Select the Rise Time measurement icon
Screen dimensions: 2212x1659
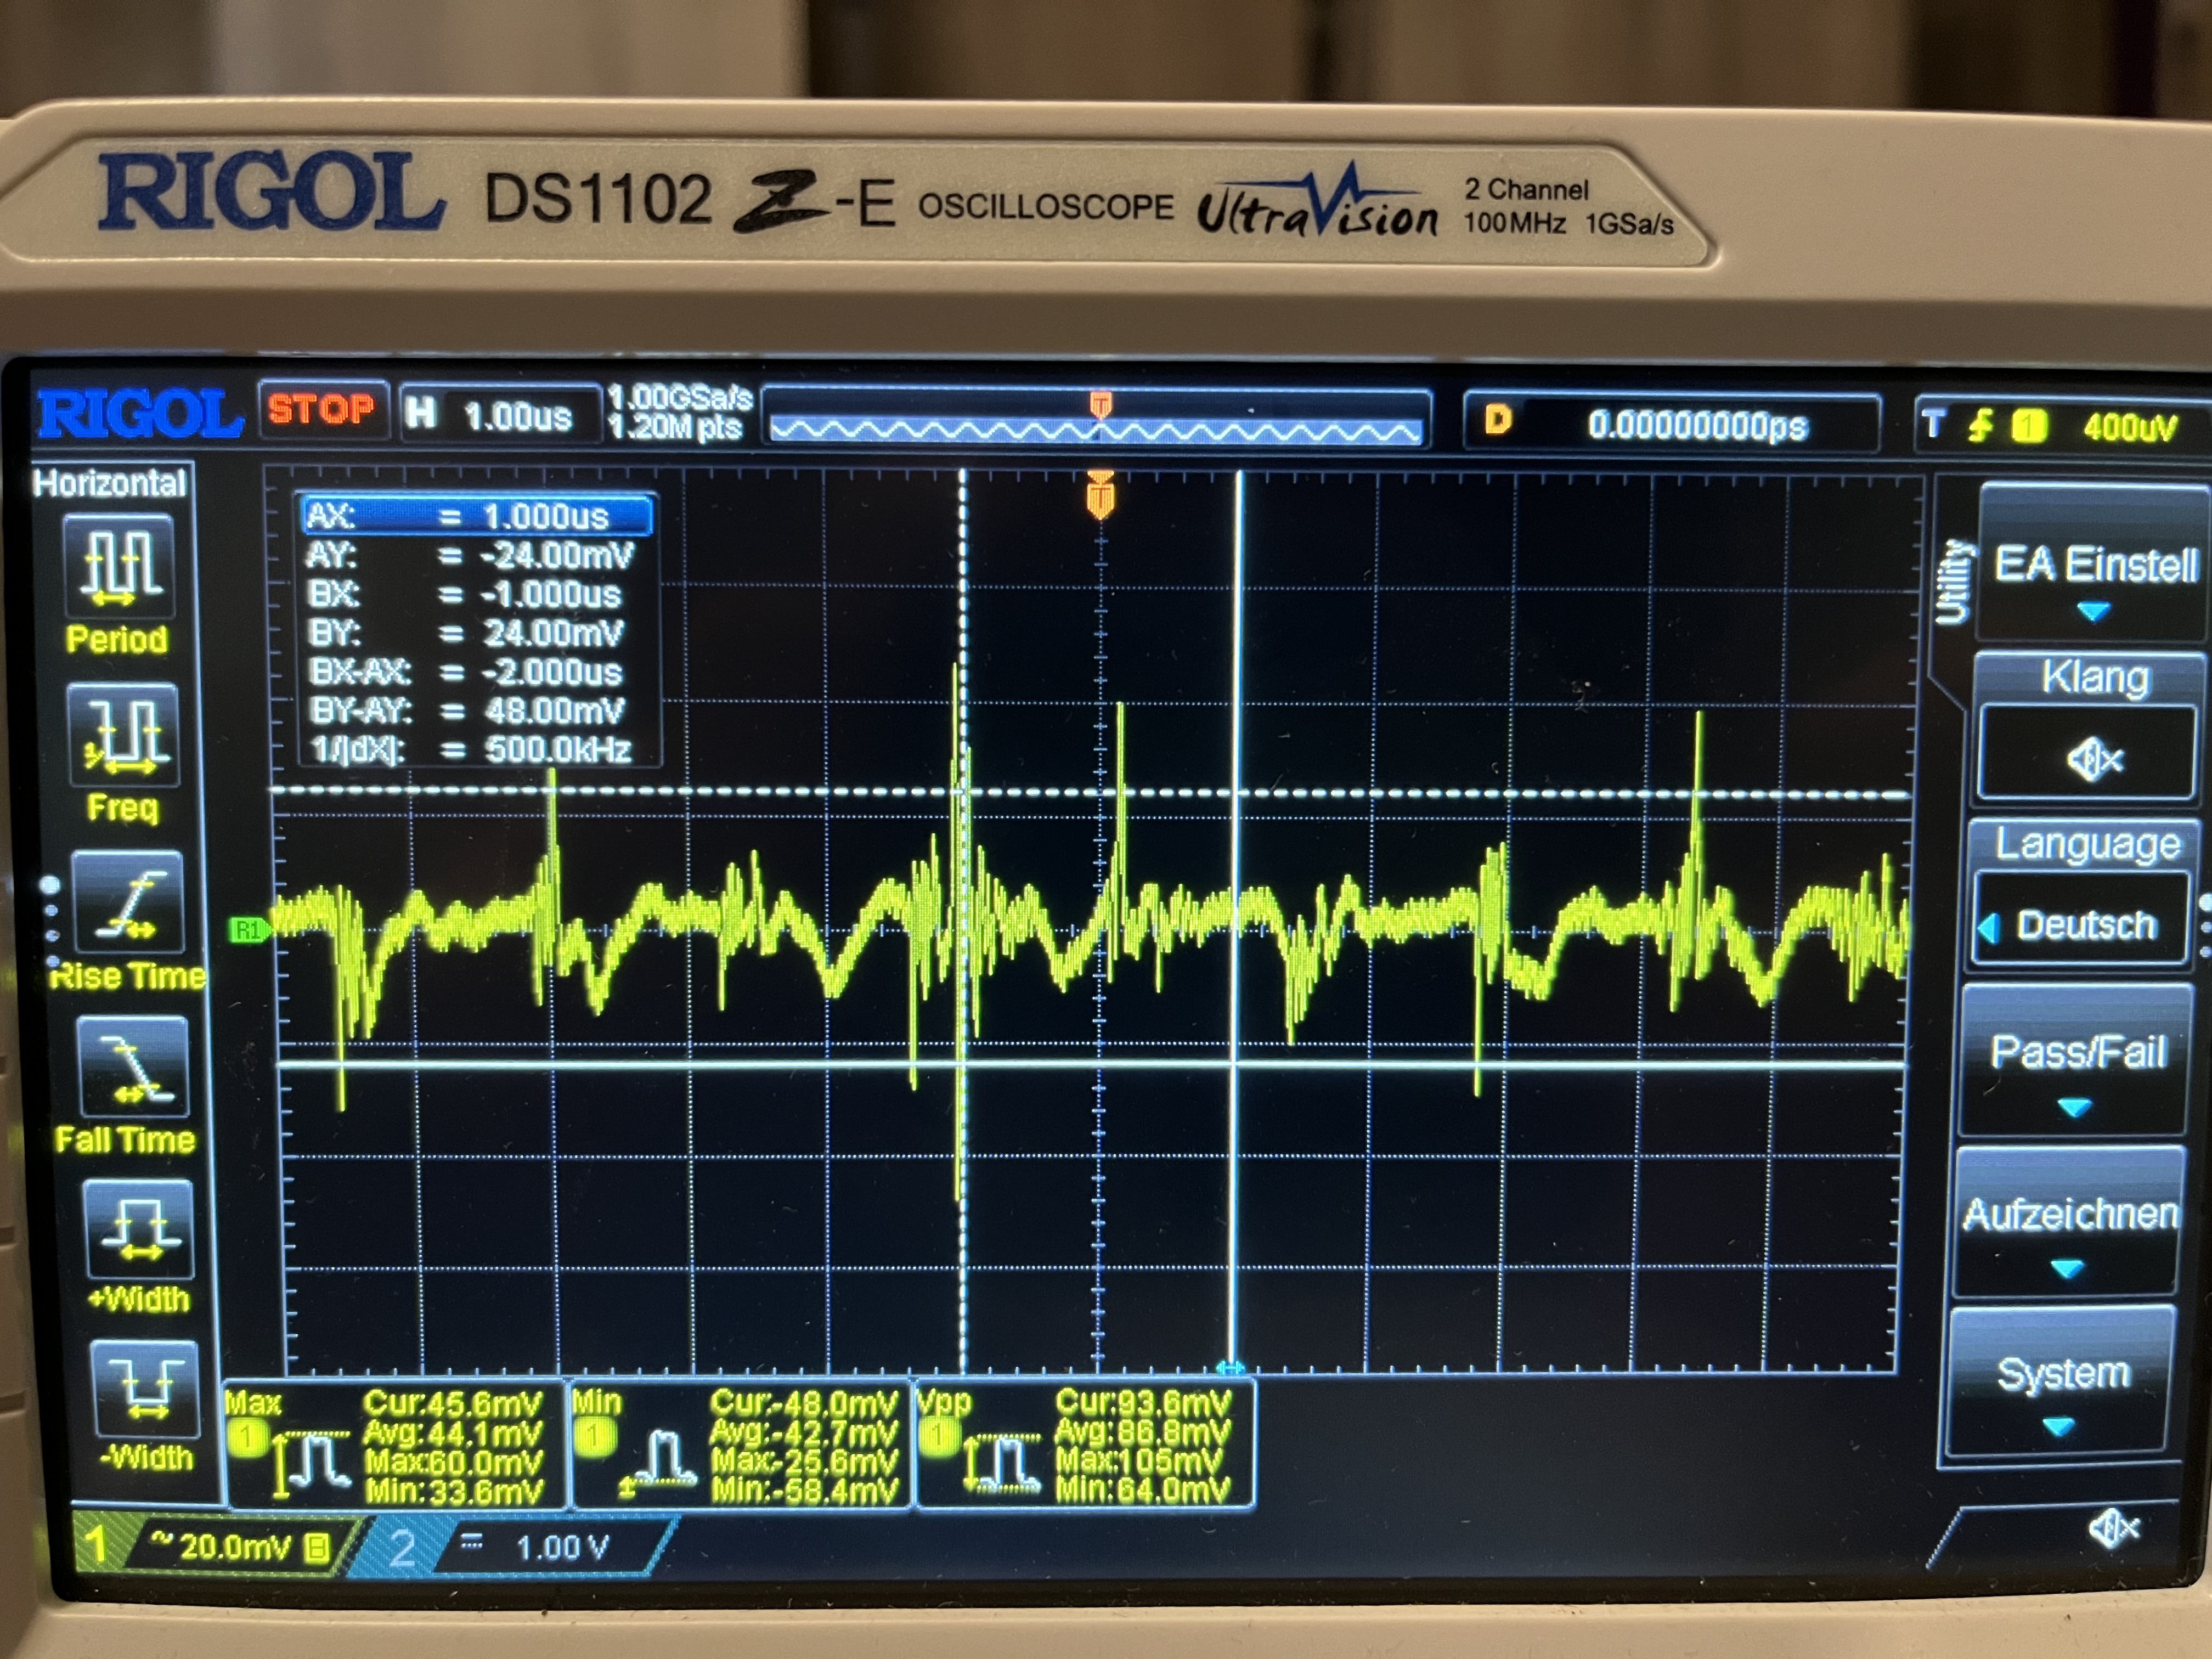[128, 903]
